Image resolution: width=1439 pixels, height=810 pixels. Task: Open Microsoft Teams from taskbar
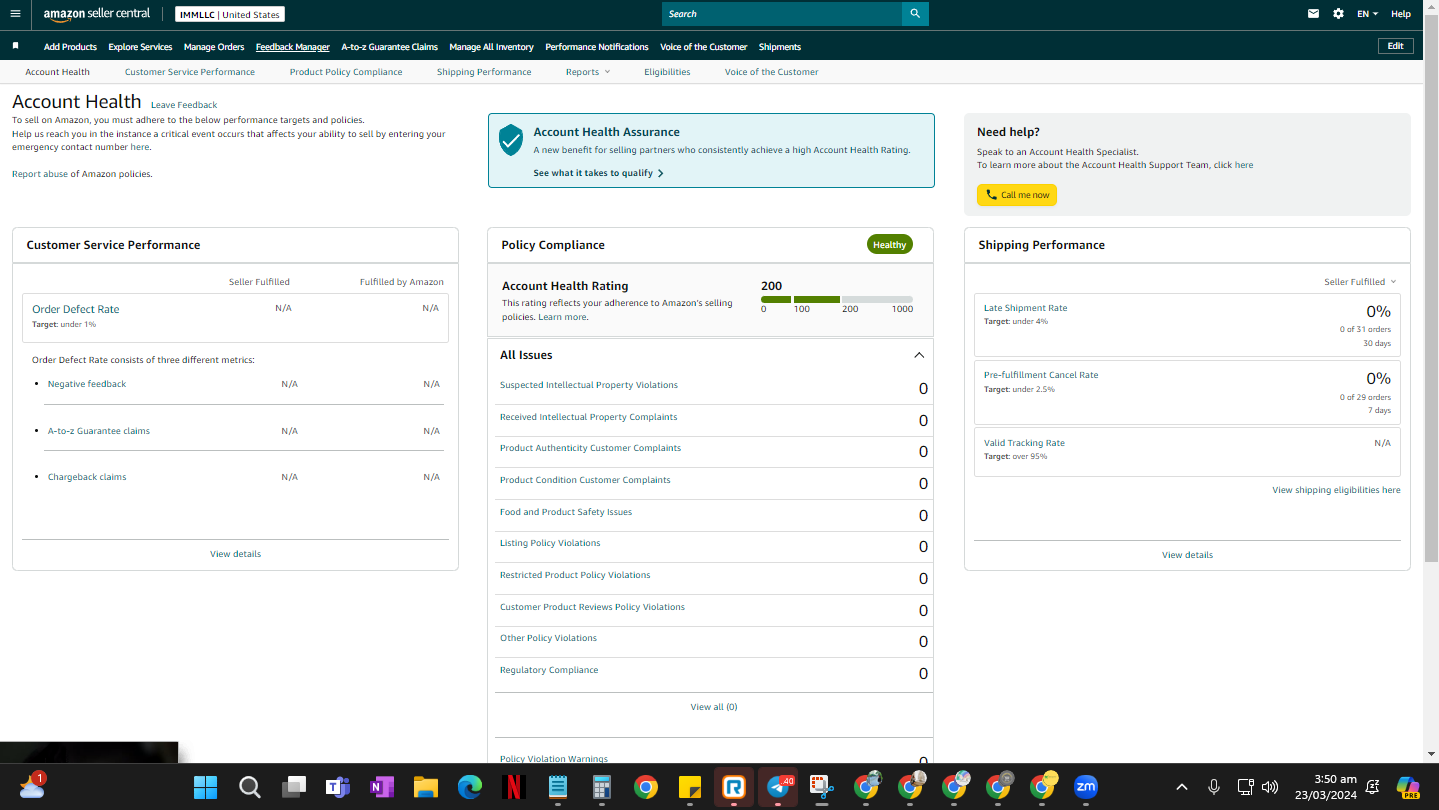pos(337,787)
